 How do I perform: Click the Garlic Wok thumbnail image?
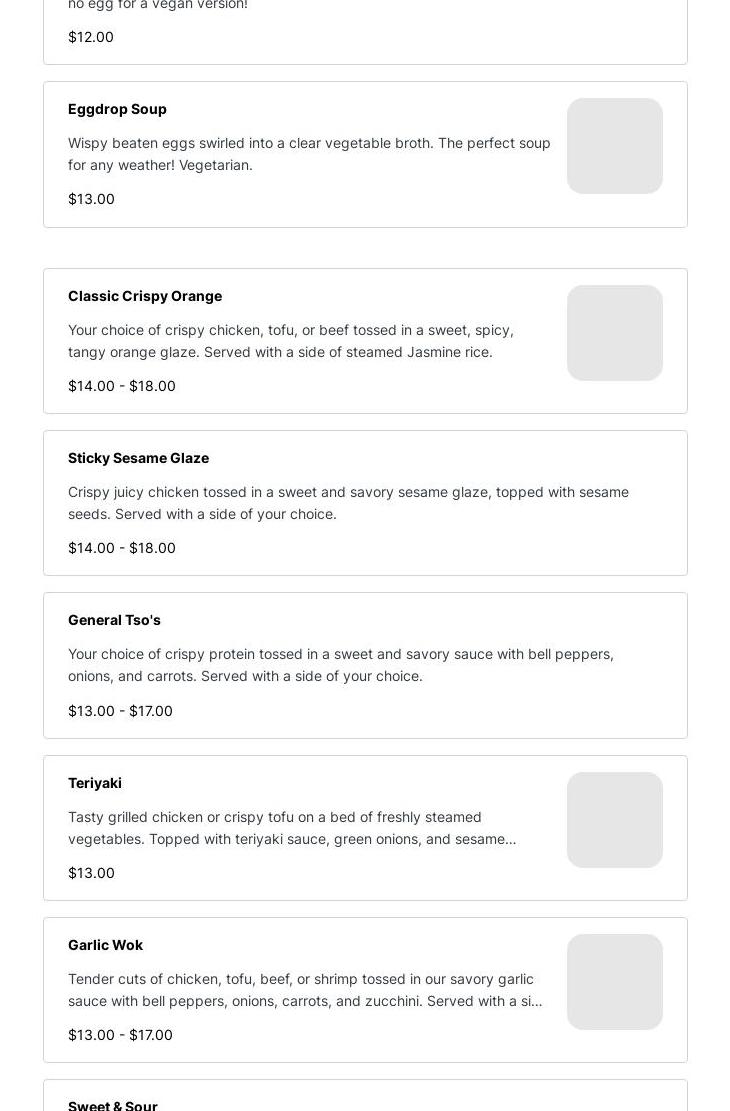[x=614, y=982]
